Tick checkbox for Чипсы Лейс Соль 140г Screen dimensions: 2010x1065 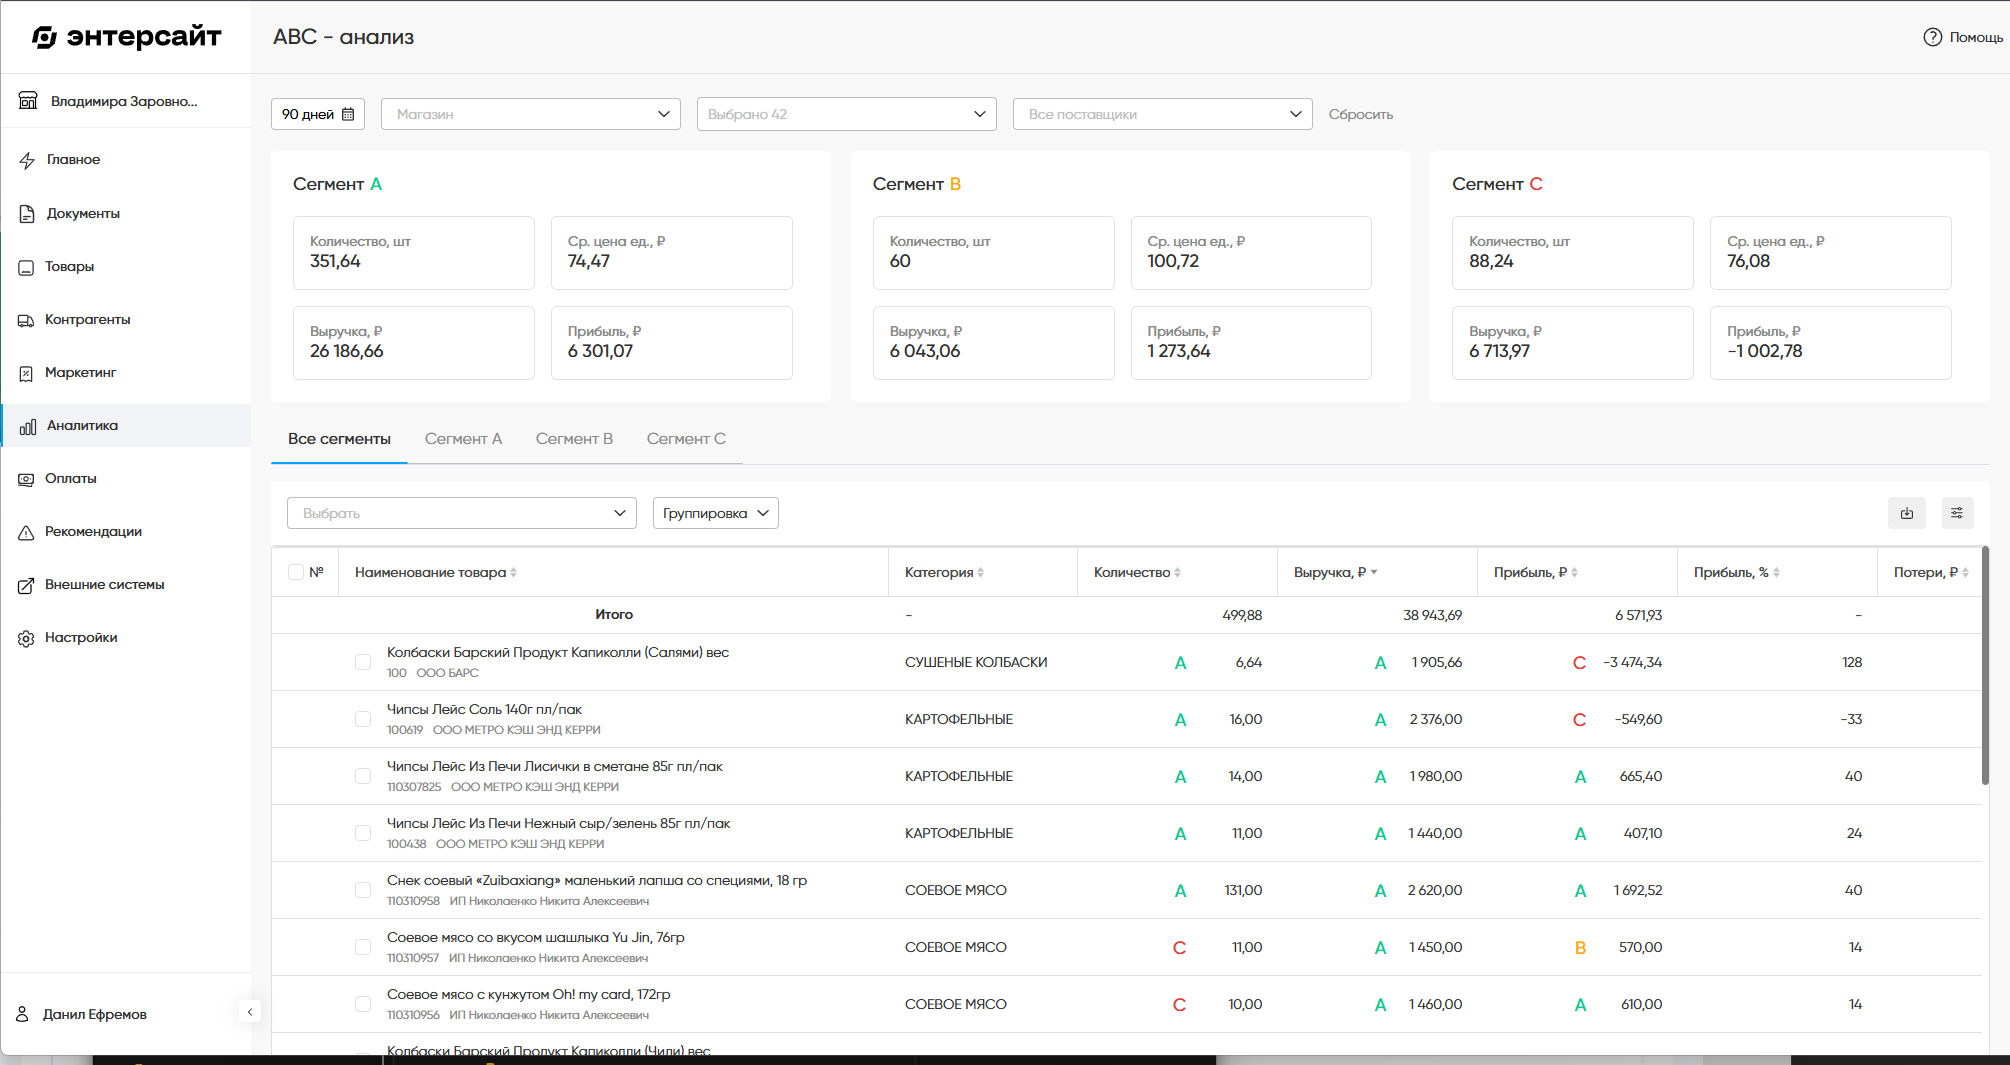(x=363, y=719)
